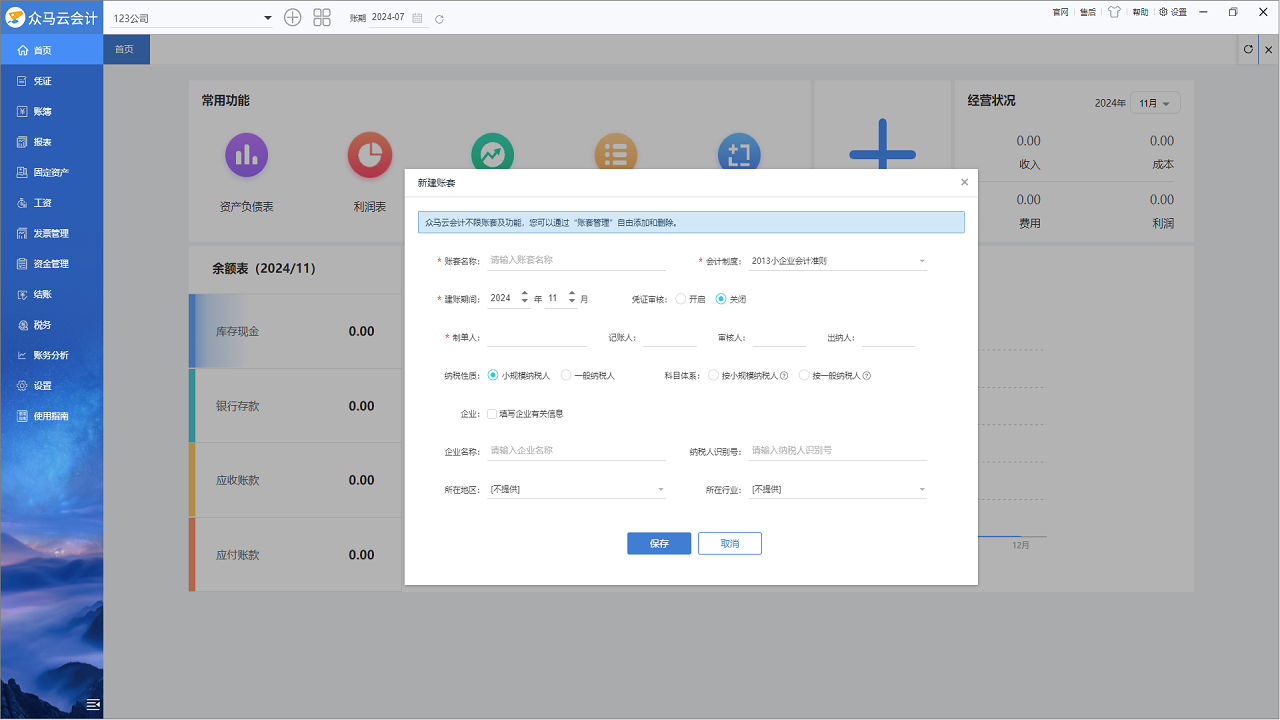
Task: Expand the 会计制度 dropdown
Action: 921,261
